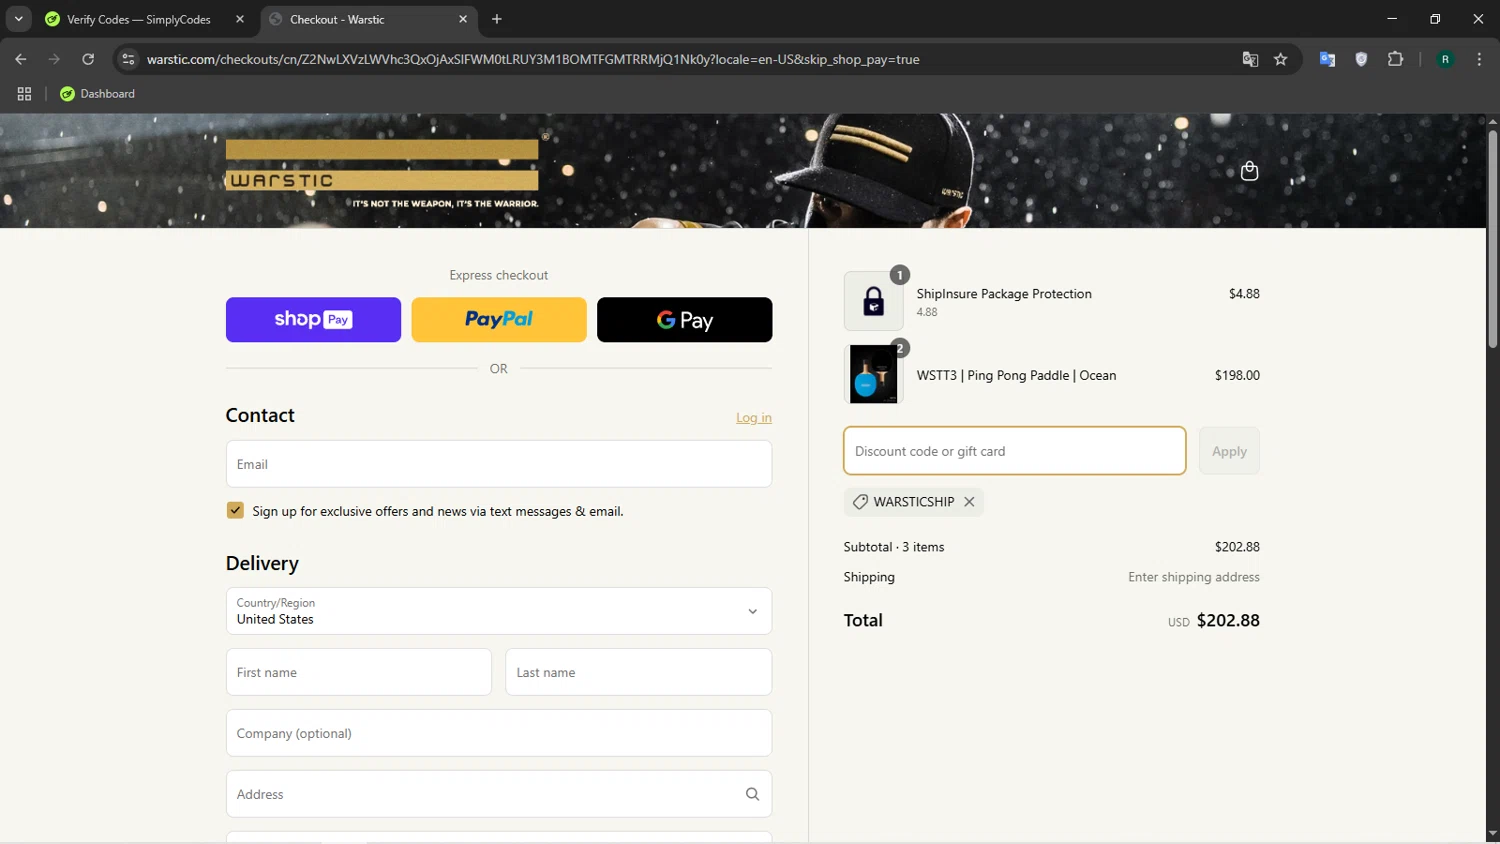
Task: Open the shopping bag cart icon
Action: coord(1249,171)
